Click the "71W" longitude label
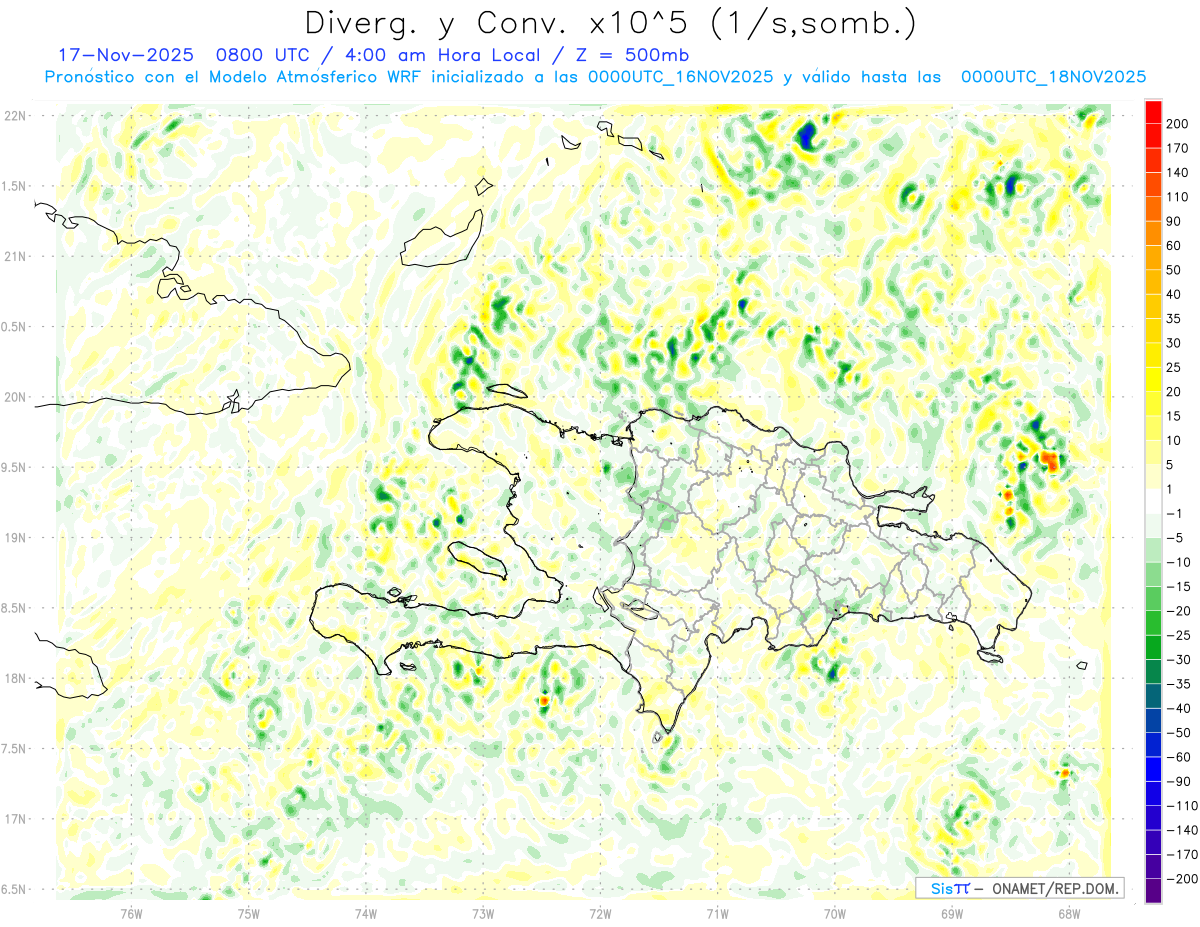The height and width of the screenshot is (927, 1200). pos(717,913)
